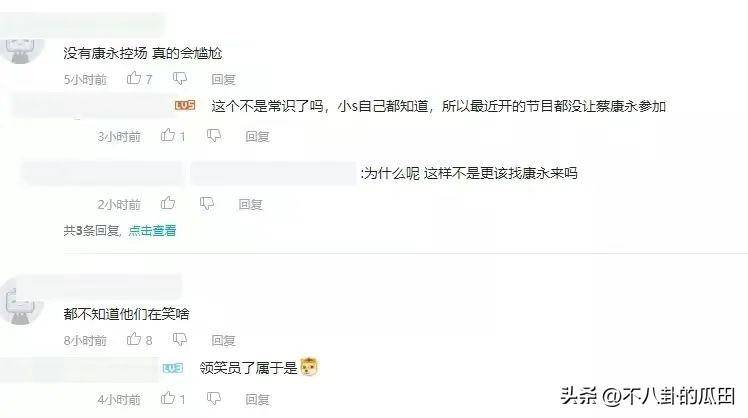
Task: Reply to the 3小时前 comment
Action: (257, 136)
